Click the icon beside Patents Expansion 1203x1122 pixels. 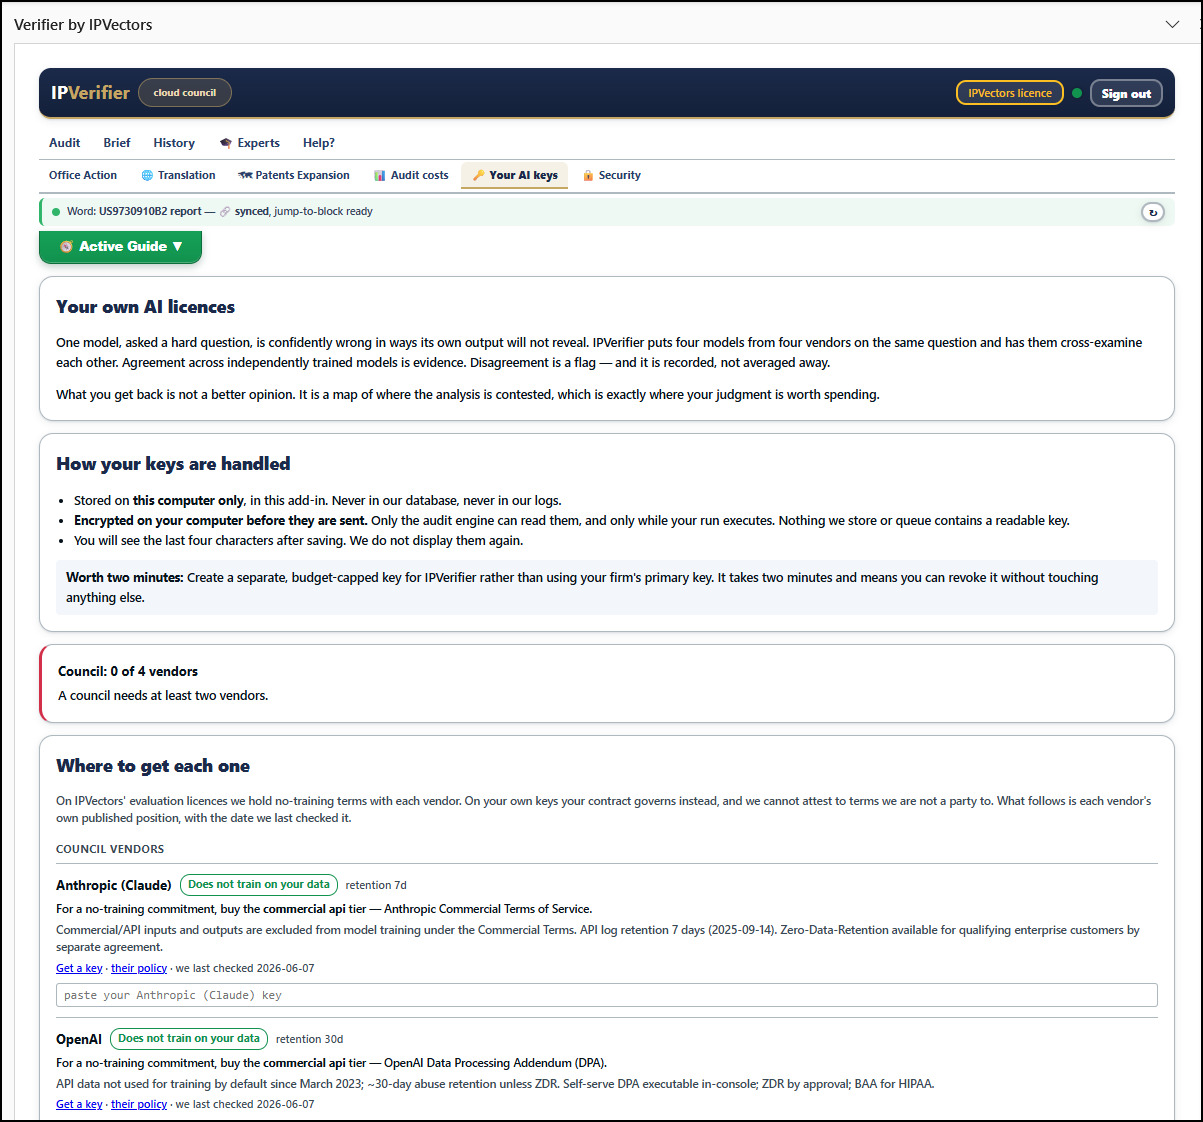click(x=245, y=175)
